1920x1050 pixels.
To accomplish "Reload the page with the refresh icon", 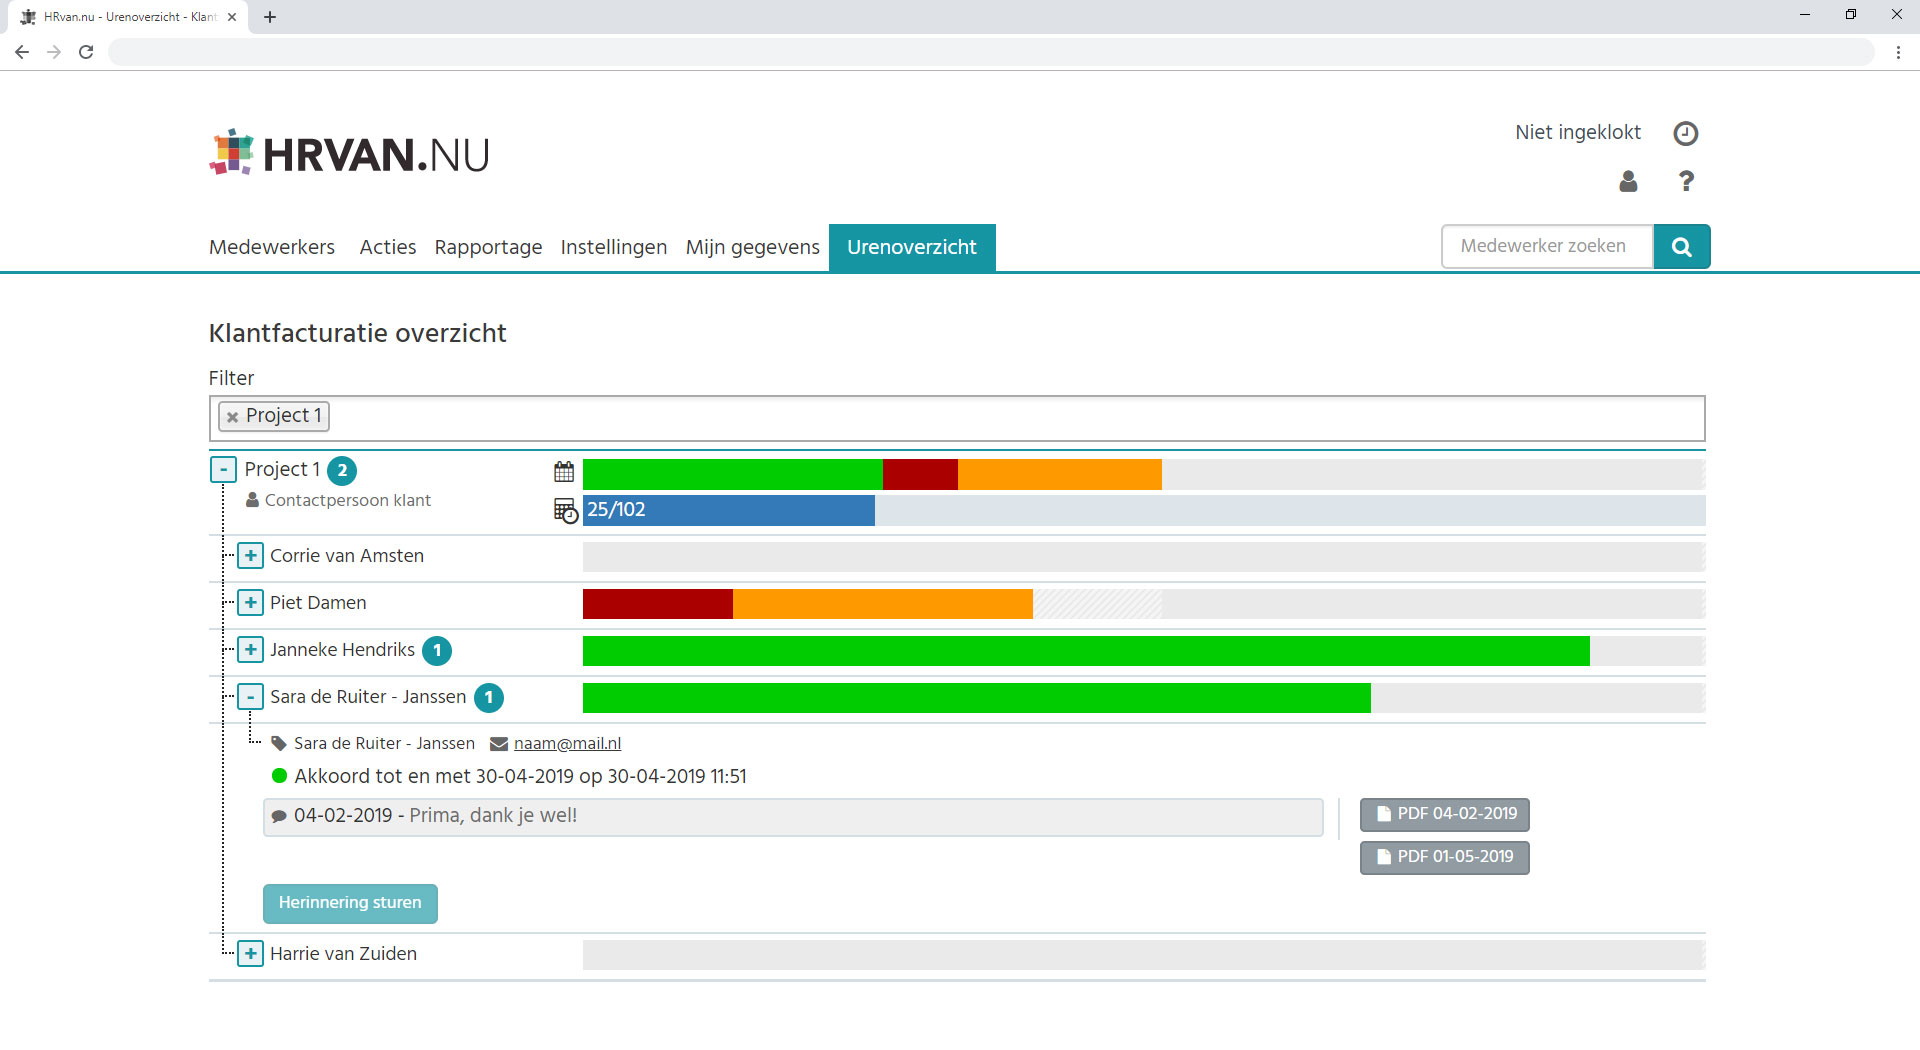I will click(86, 52).
